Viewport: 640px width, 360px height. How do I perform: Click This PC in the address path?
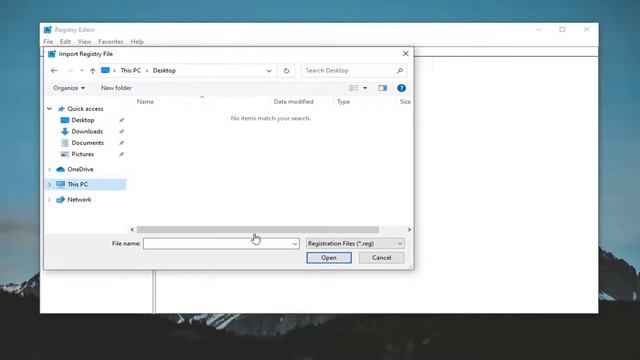(x=131, y=71)
